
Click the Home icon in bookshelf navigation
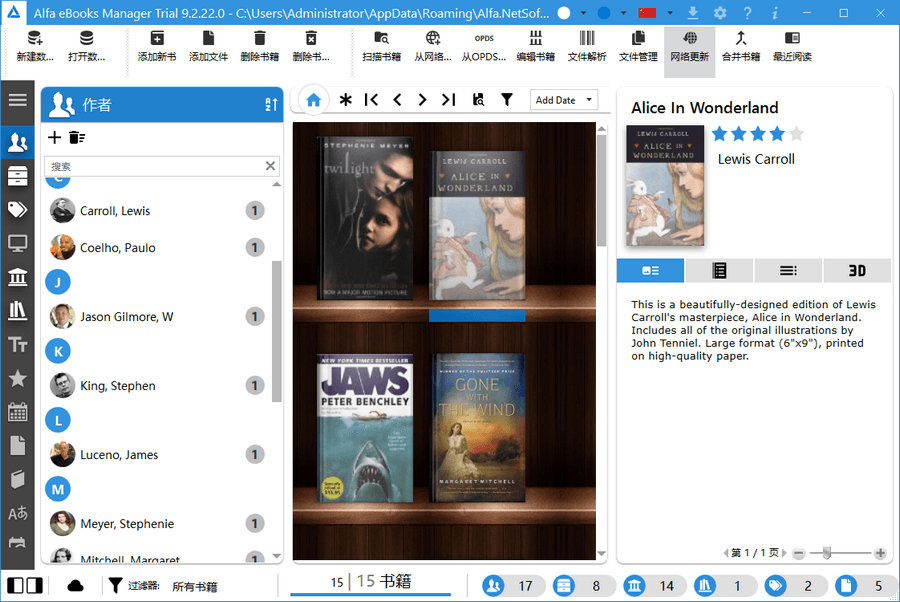click(x=313, y=100)
